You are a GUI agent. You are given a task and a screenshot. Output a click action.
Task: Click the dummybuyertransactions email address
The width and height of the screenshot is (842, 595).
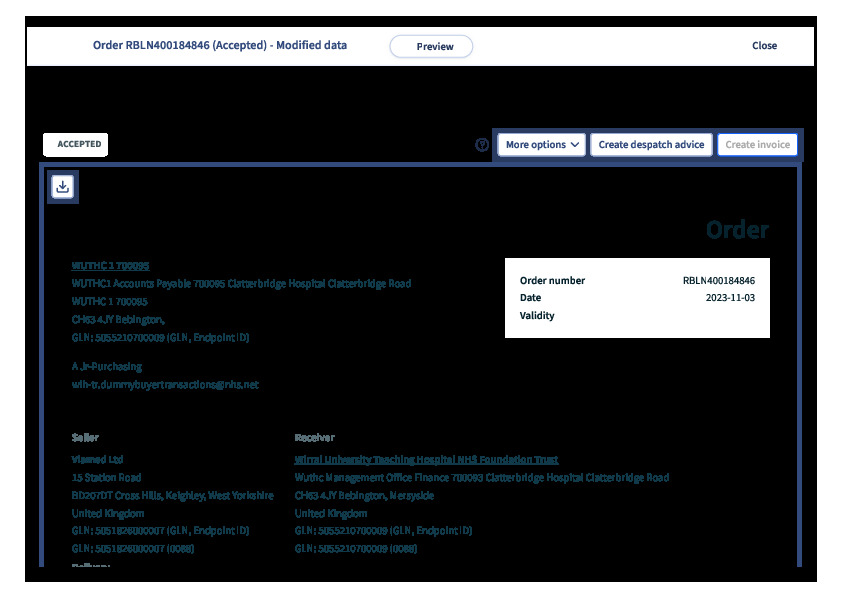click(165, 384)
